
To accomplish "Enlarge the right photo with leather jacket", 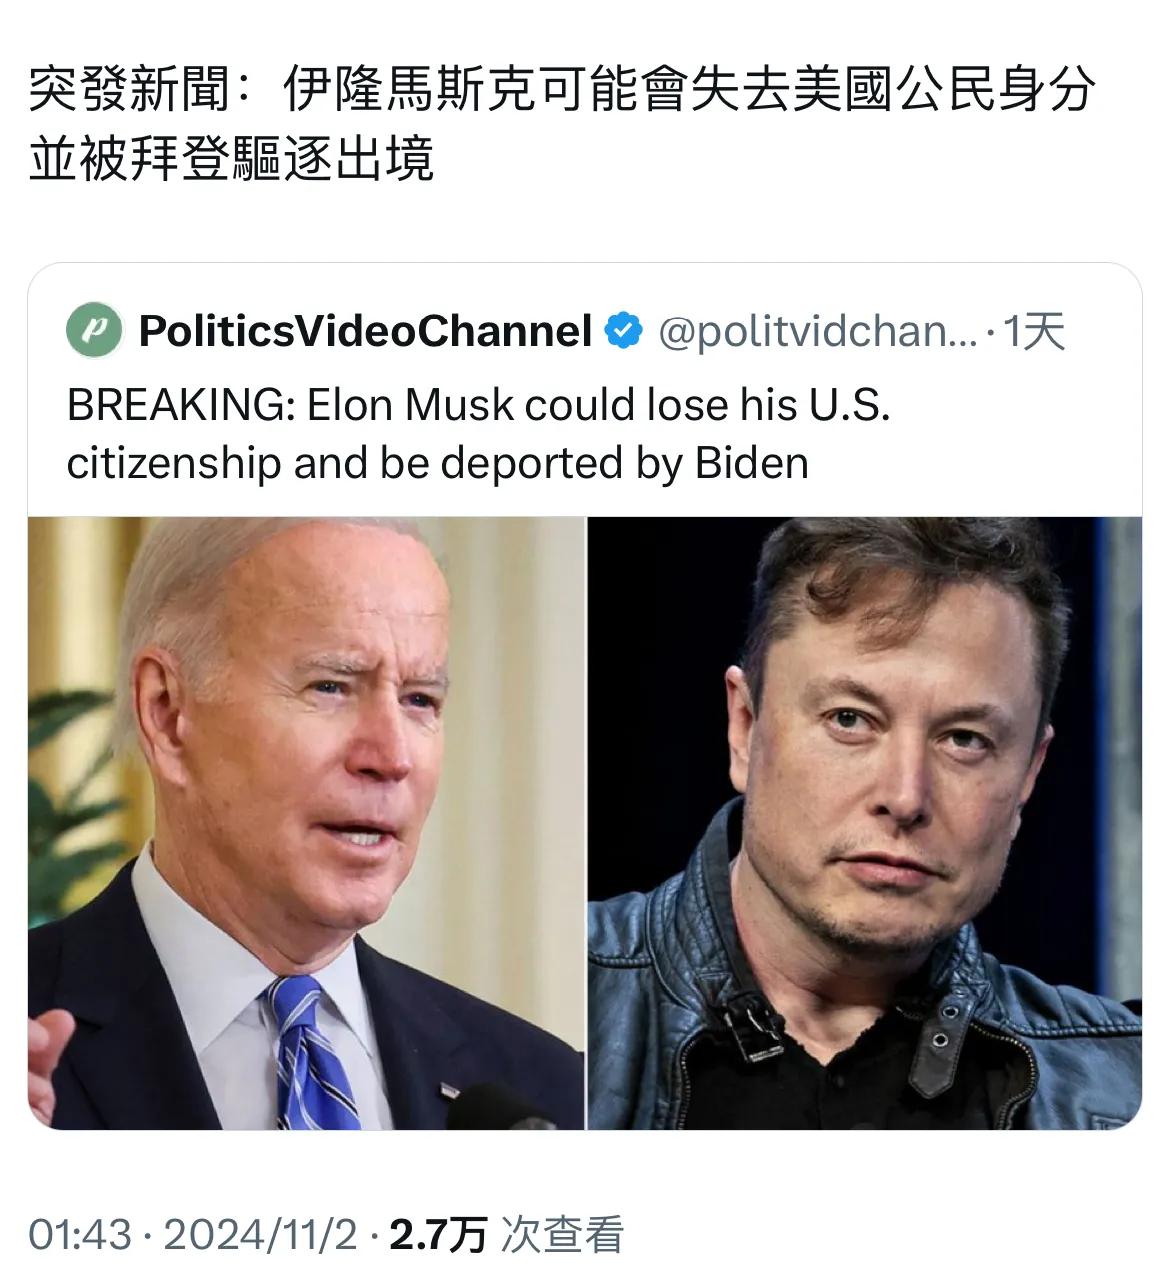I will (x=865, y=823).
